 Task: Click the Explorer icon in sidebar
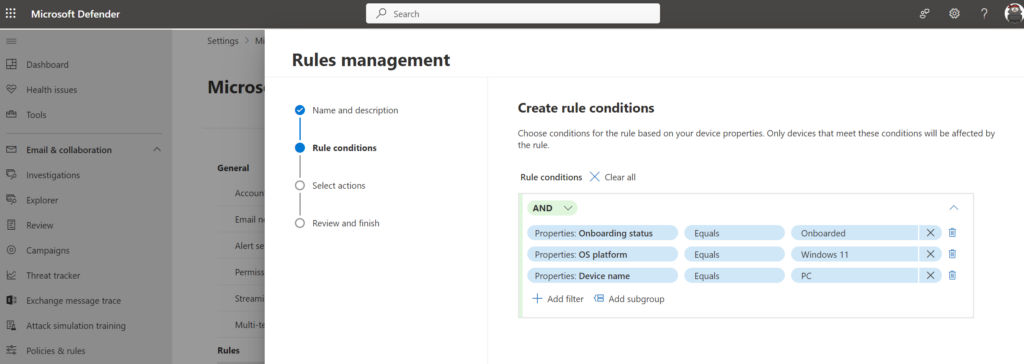(11, 200)
